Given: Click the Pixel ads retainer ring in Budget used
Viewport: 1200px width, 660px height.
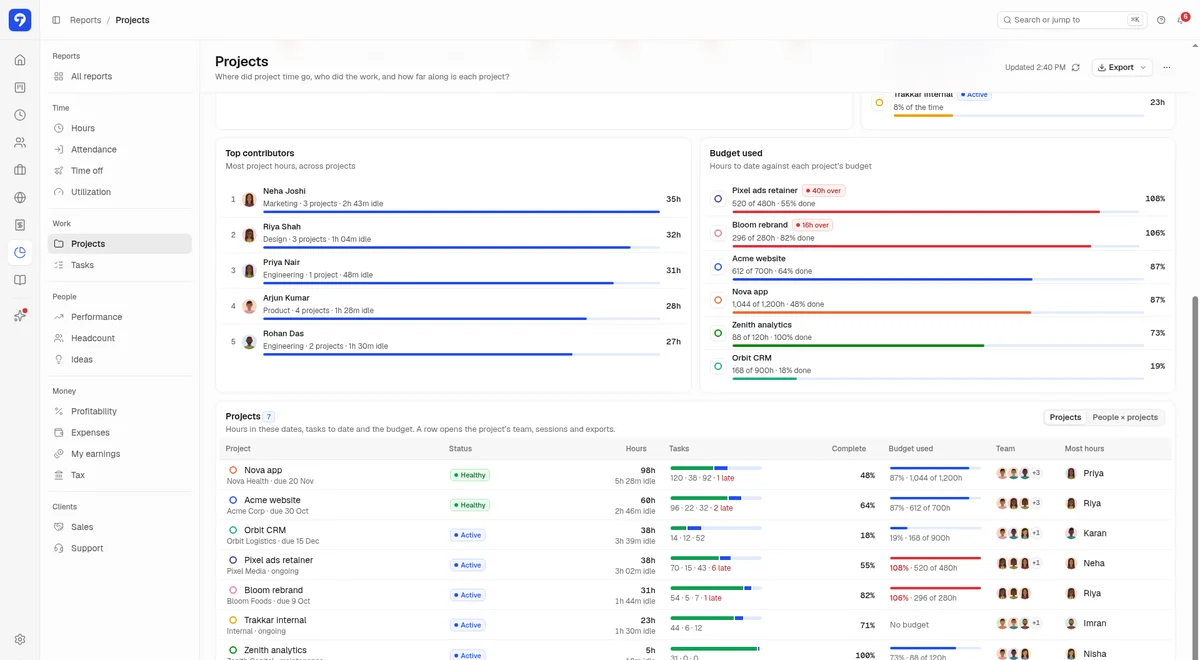Looking at the screenshot, I should tap(717, 199).
